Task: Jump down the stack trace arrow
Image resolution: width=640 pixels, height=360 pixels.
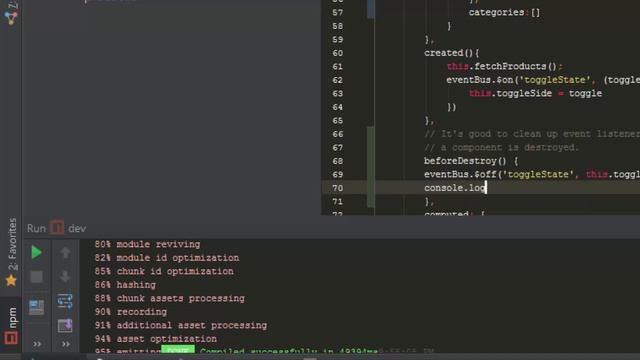Action: pyautogui.click(x=65, y=277)
